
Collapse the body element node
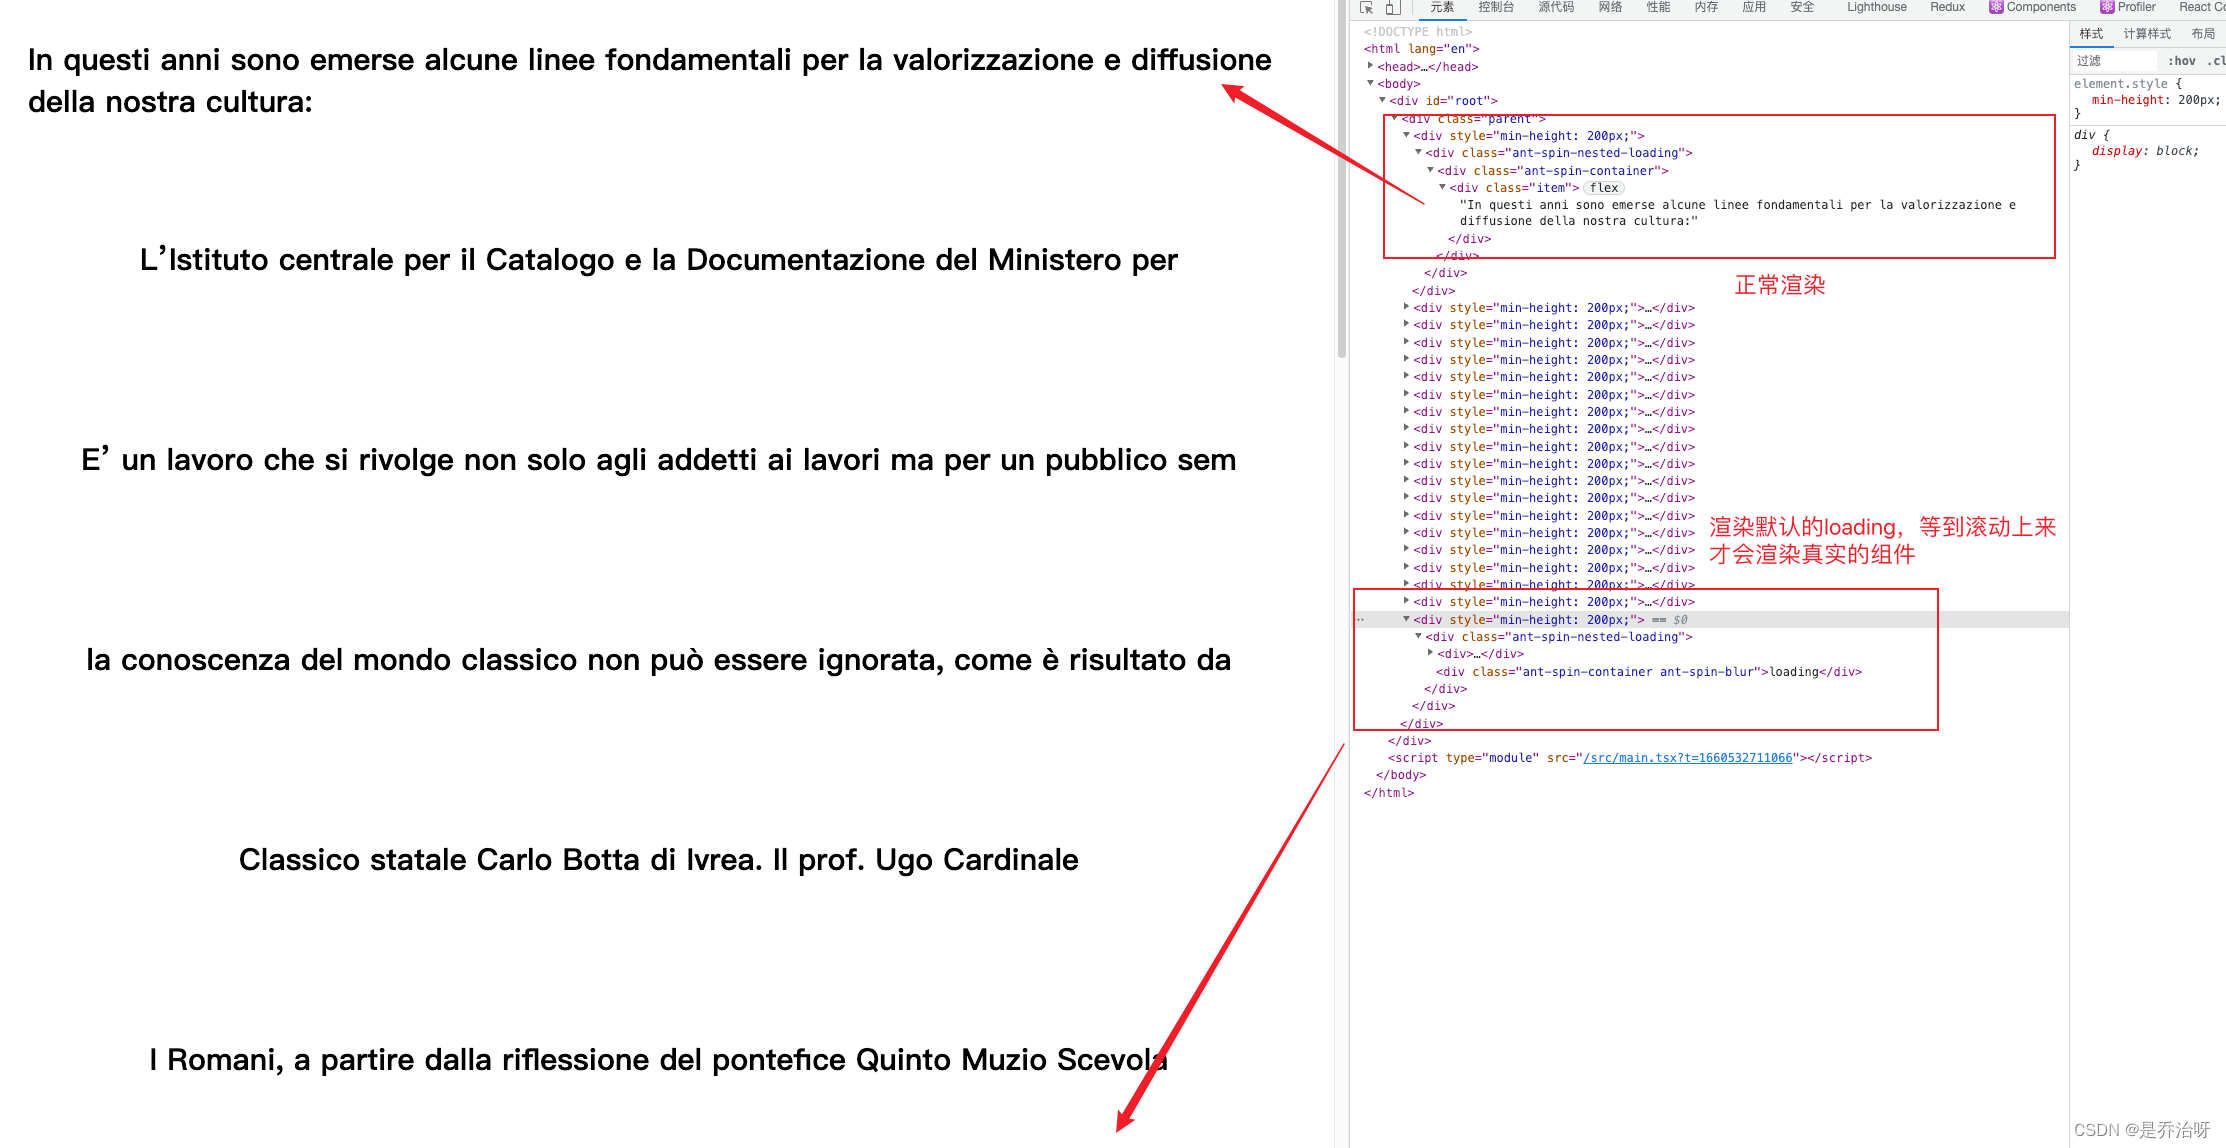(x=1371, y=84)
